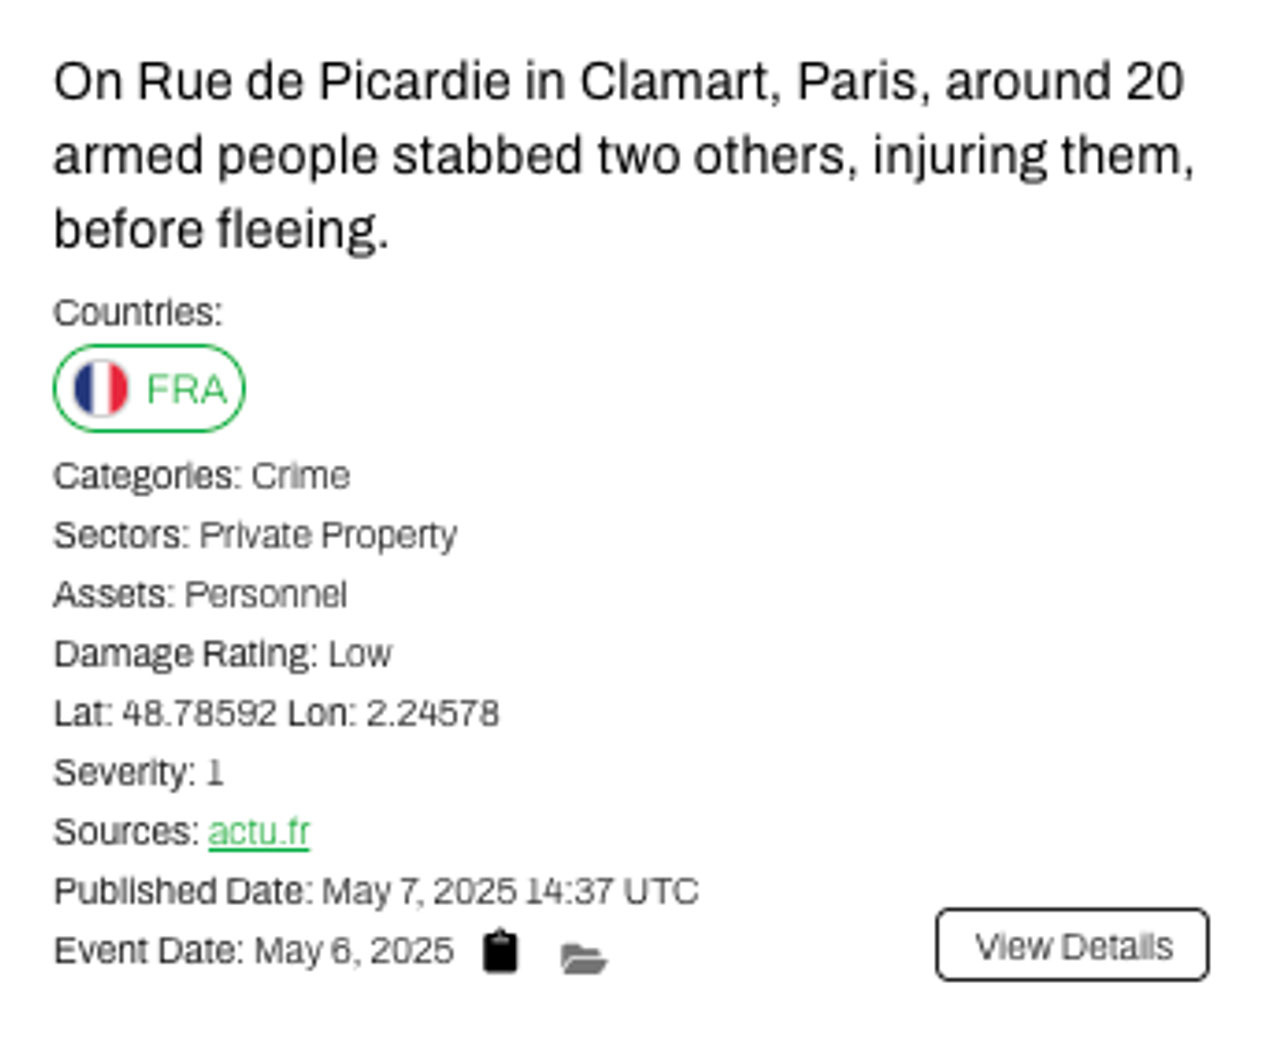Image resolution: width=1276 pixels, height=1048 pixels.
Task: Click the Rue de Picardie incident headline
Action: 620,155
